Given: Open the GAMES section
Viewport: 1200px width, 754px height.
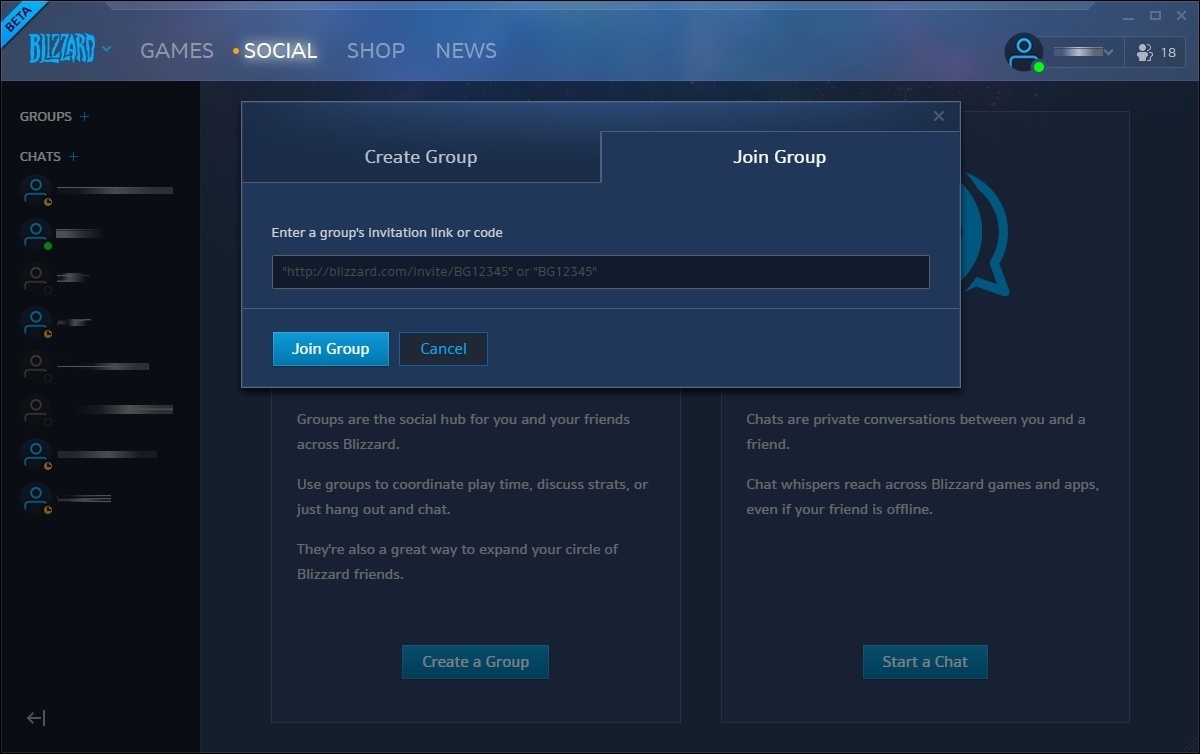Looking at the screenshot, I should click(177, 51).
